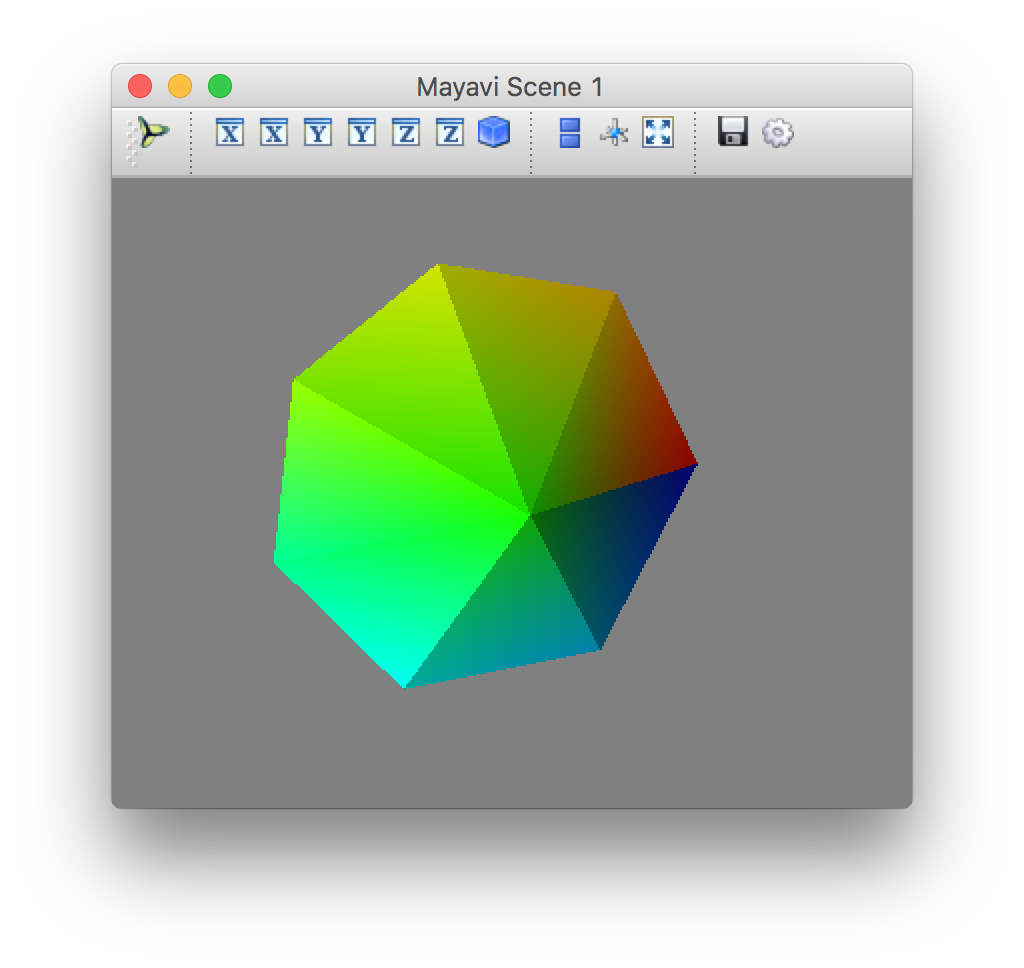Zoom the window using green traffic light
Viewport: 1024px width, 968px height.
[x=219, y=87]
